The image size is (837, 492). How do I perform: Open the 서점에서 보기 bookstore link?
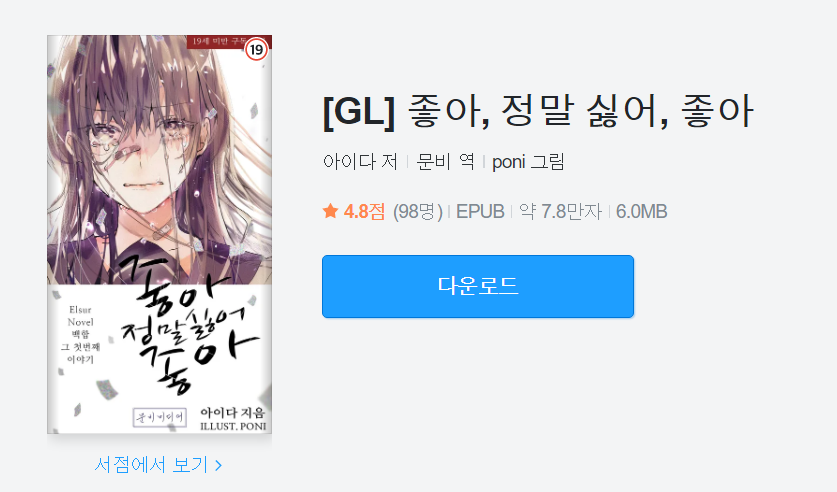pyautogui.click(x=158, y=465)
